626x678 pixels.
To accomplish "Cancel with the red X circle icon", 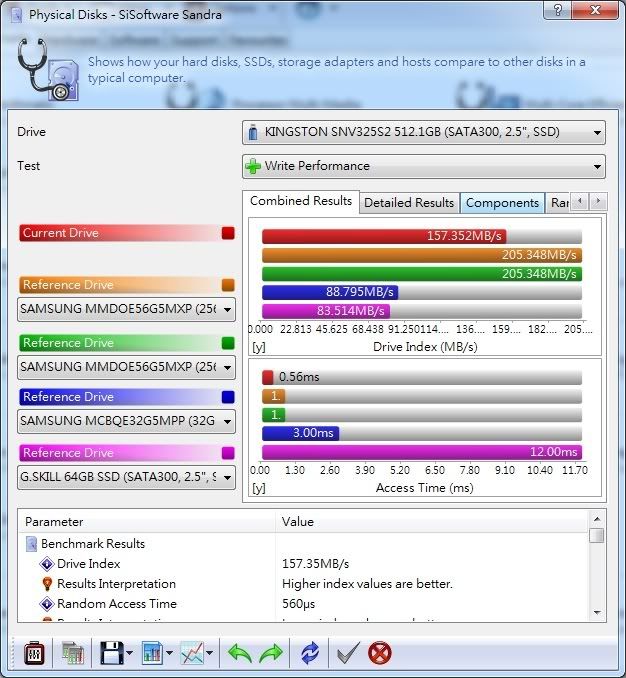I will point(380,653).
